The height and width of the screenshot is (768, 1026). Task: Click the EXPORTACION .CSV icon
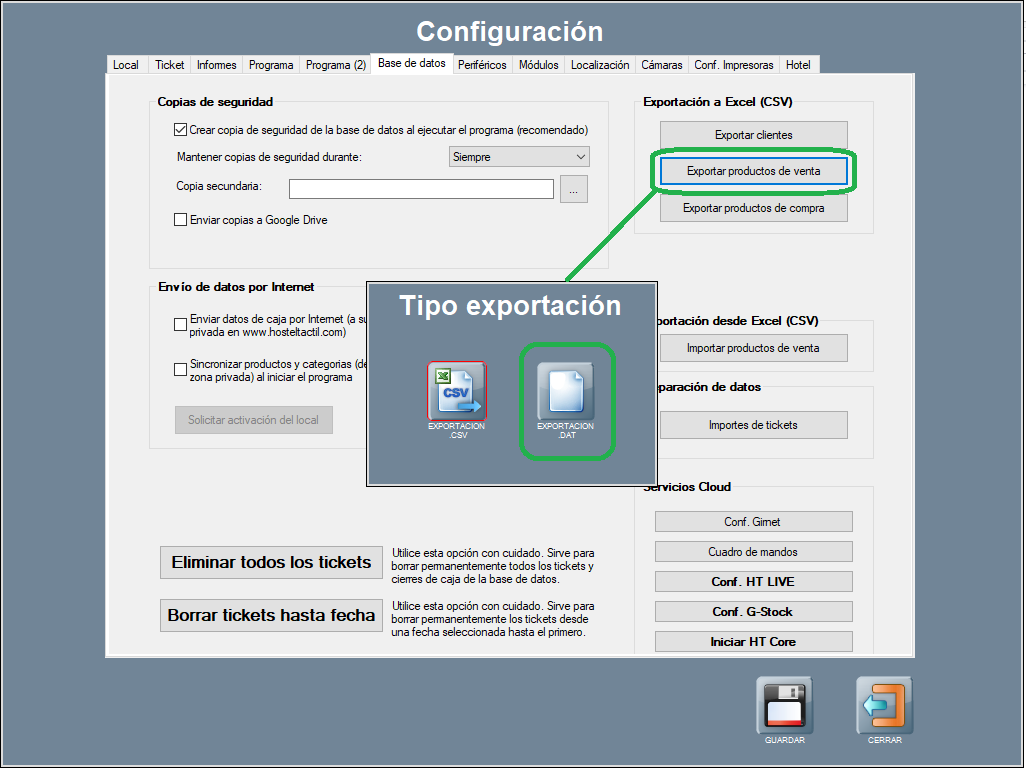pos(457,391)
